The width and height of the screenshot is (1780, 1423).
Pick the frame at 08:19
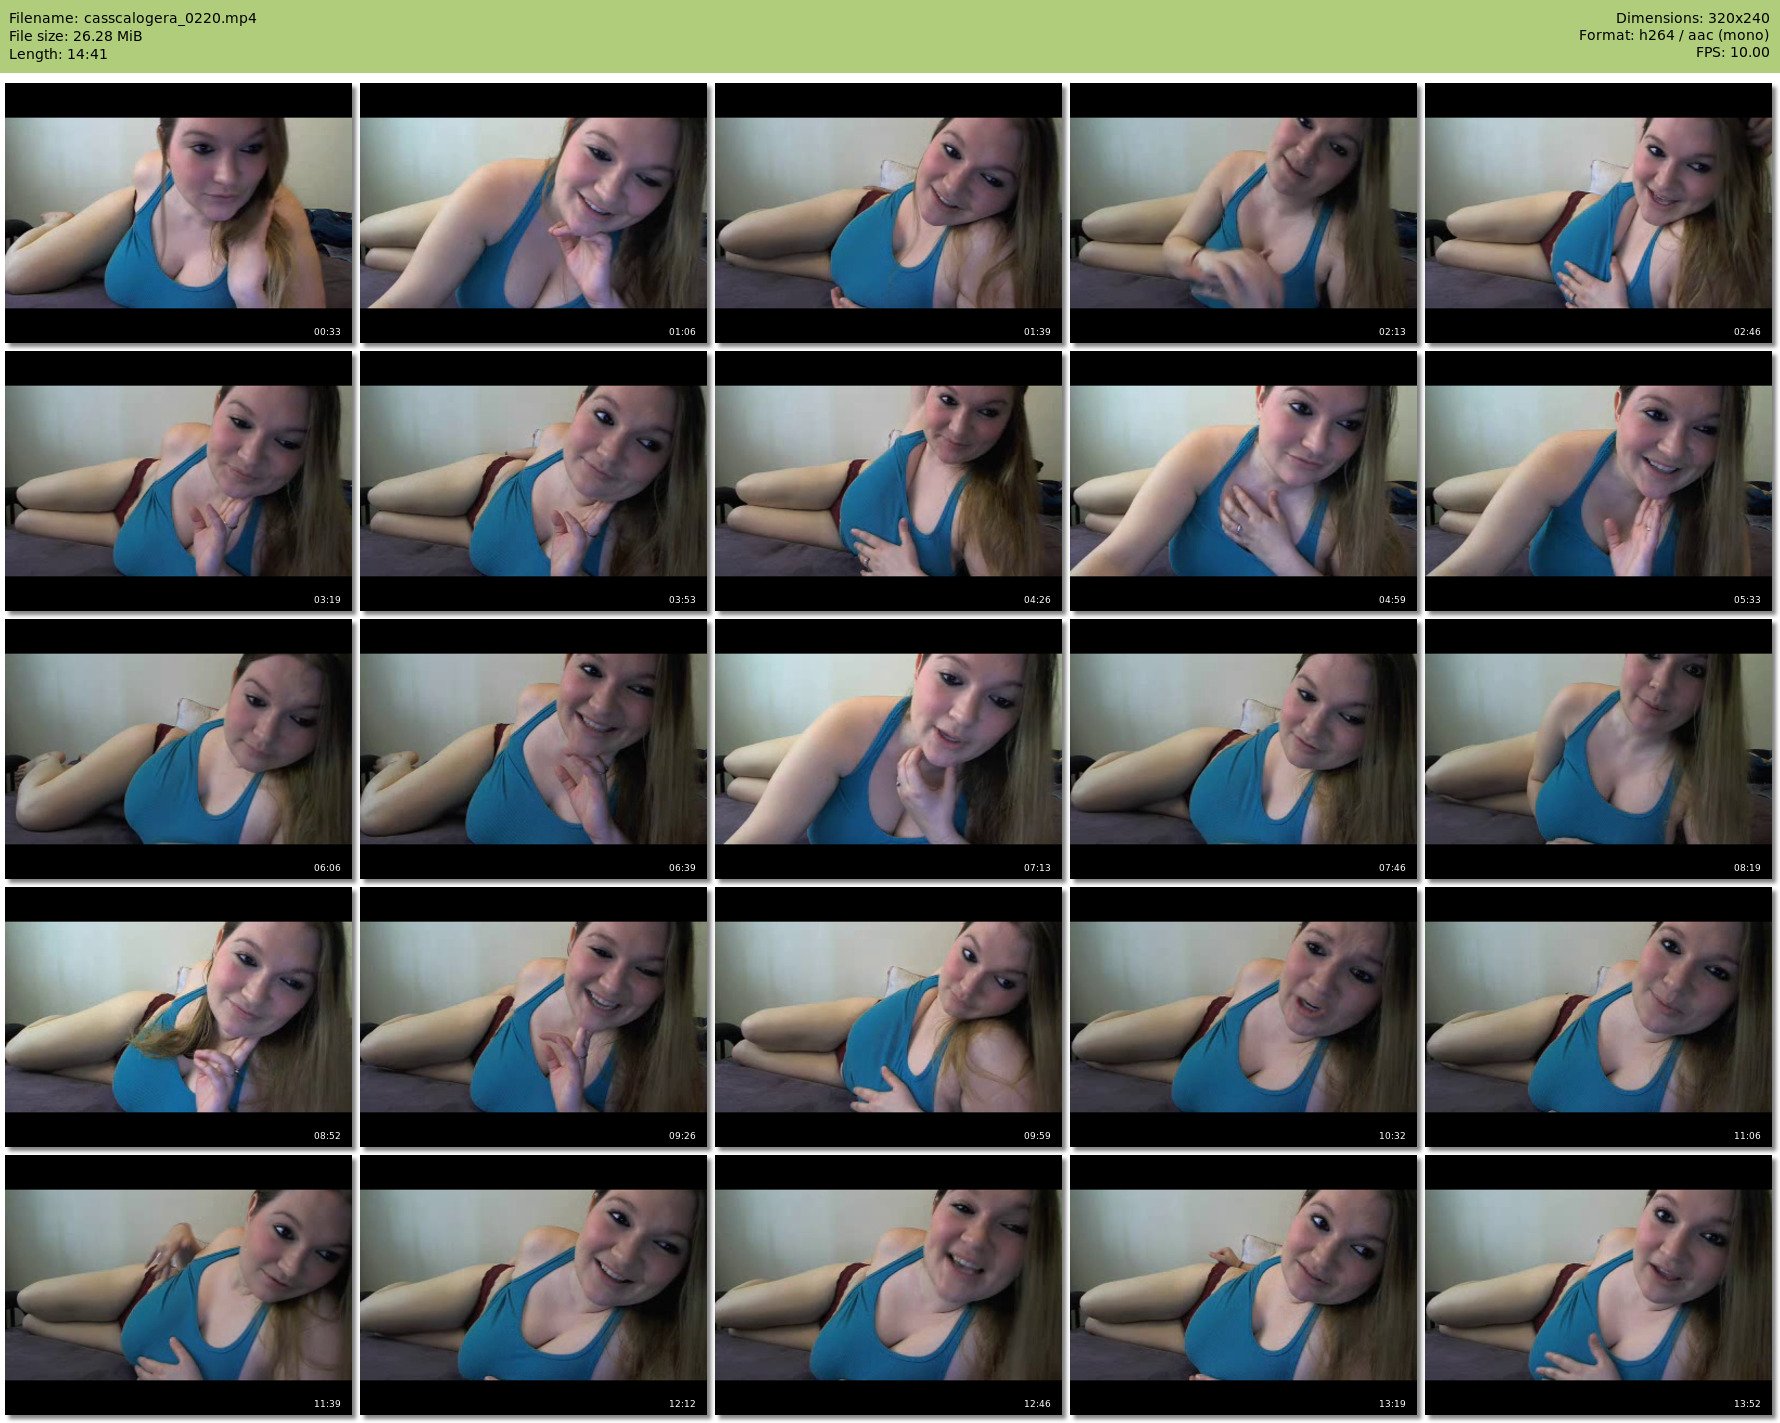(1599, 749)
